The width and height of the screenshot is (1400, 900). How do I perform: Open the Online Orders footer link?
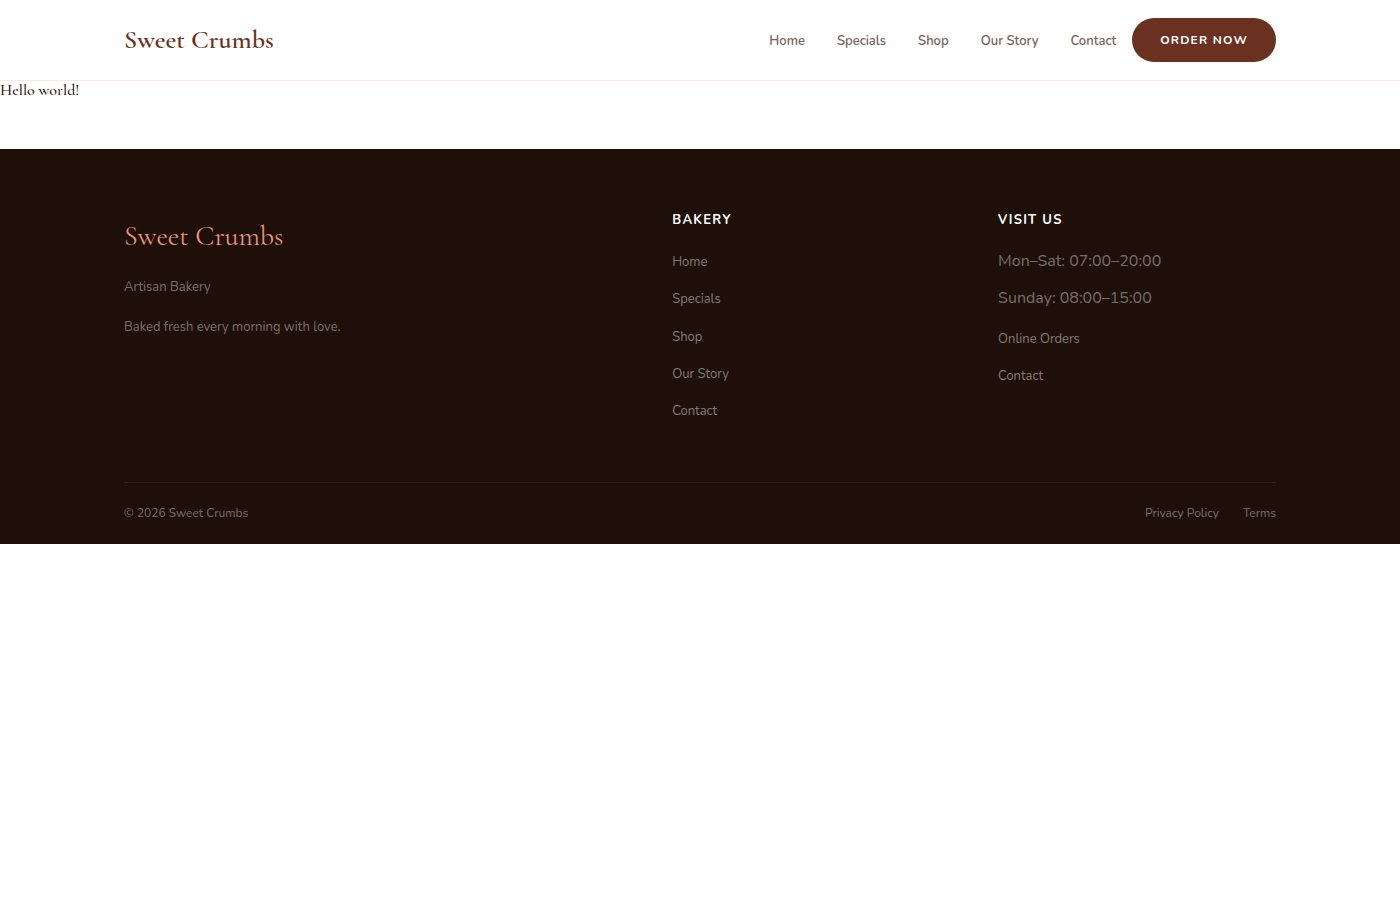click(1039, 338)
